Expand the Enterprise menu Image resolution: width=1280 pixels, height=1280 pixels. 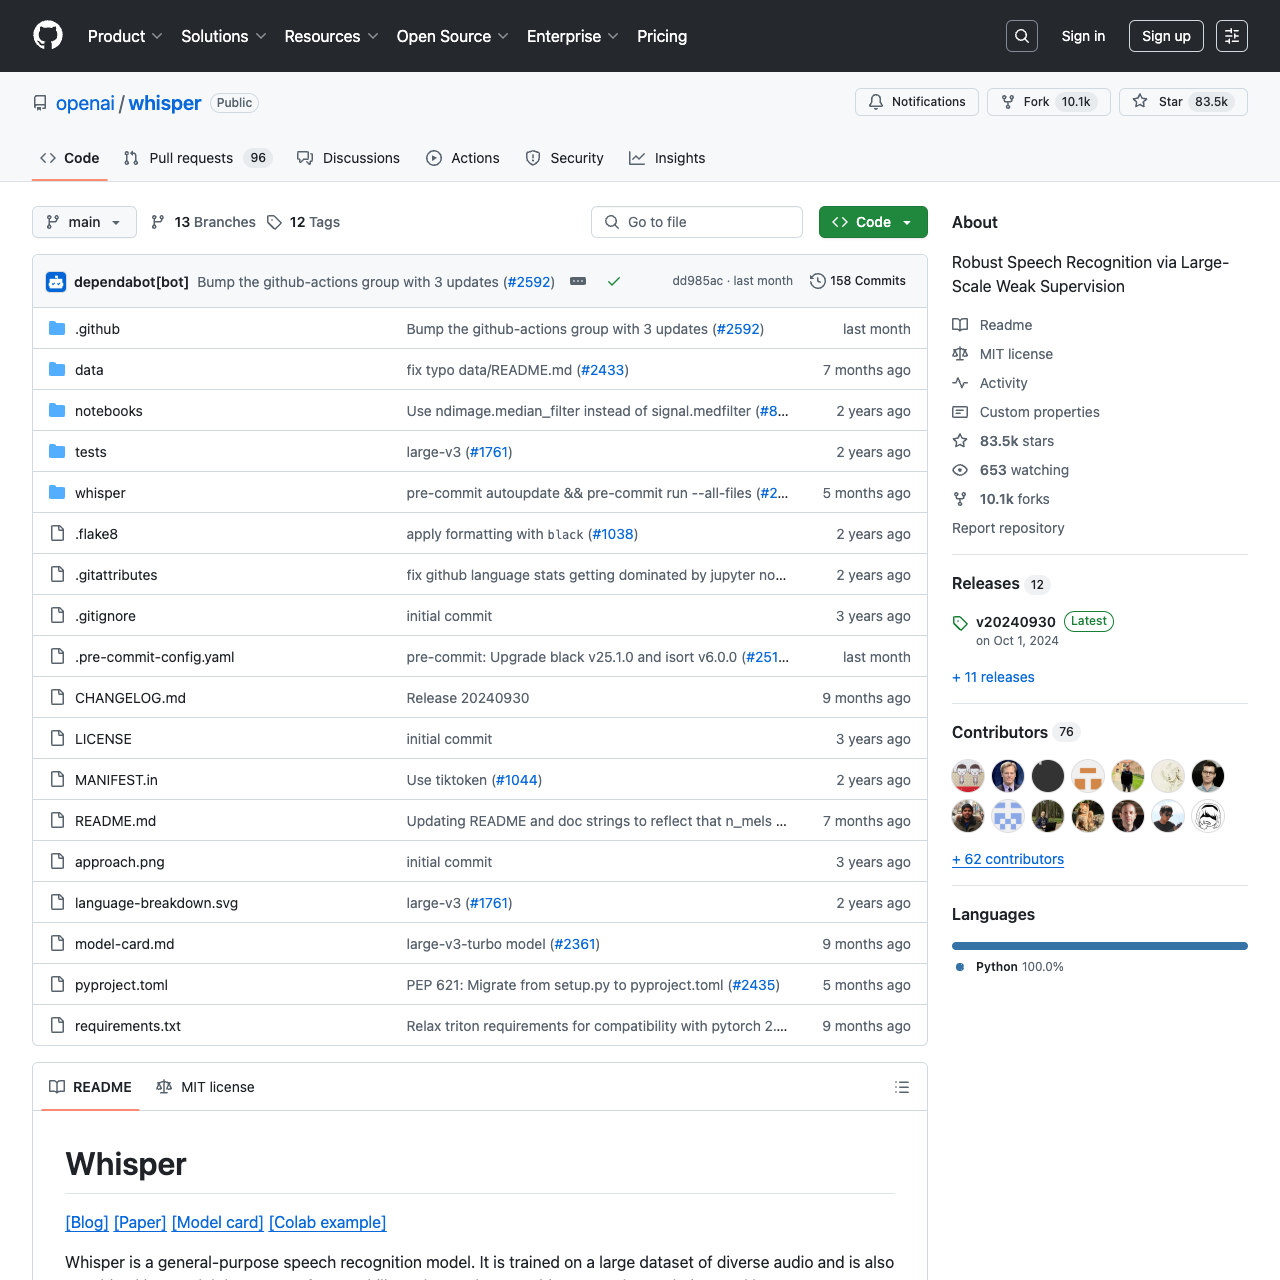pos(573,36)
